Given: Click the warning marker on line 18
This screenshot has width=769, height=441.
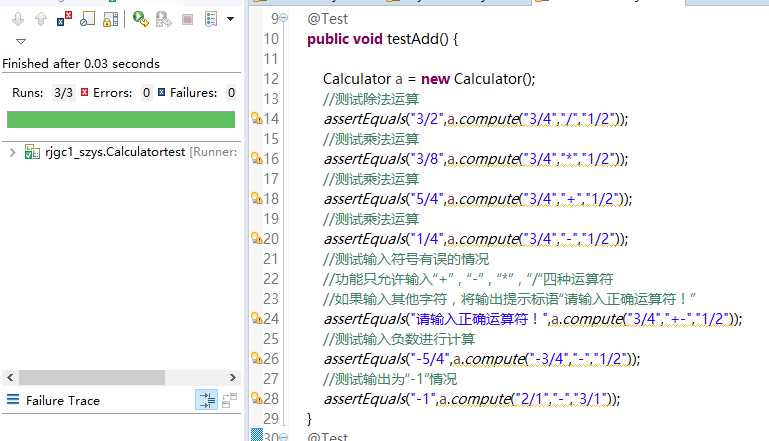Looking at the screenshot, I should tap(256, 198).
